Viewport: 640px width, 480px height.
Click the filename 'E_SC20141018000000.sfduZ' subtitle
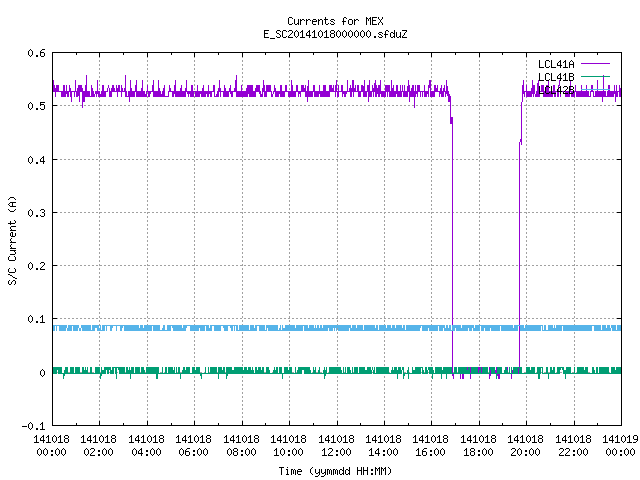pyautogui.click(x=335, y=34)
